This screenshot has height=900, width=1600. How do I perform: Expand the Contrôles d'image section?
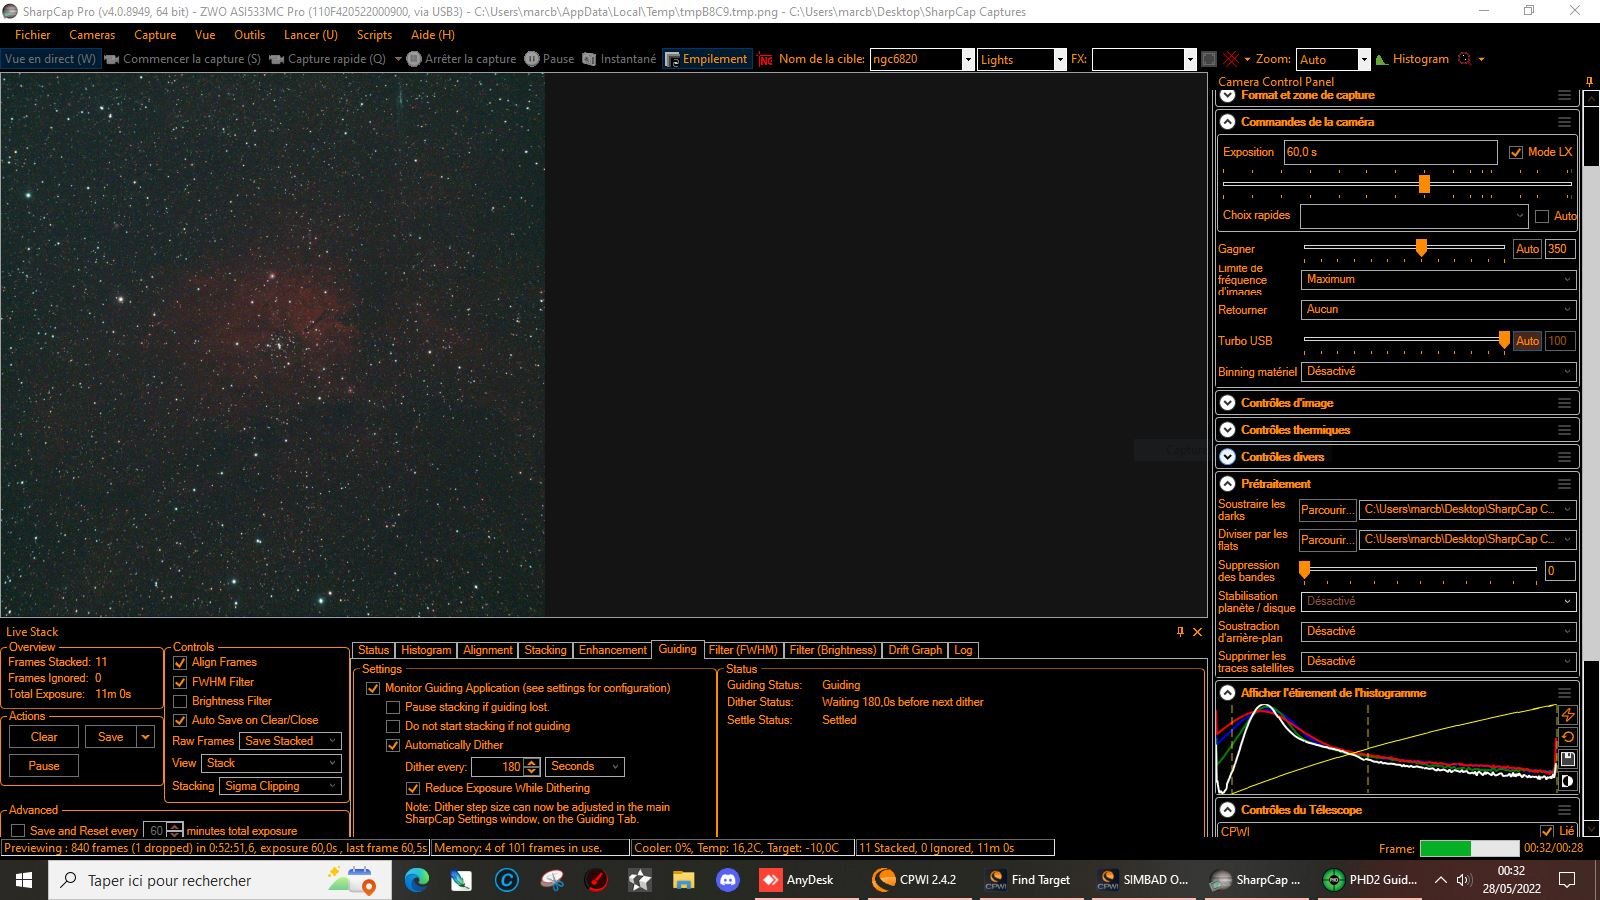coord(1228,403)
